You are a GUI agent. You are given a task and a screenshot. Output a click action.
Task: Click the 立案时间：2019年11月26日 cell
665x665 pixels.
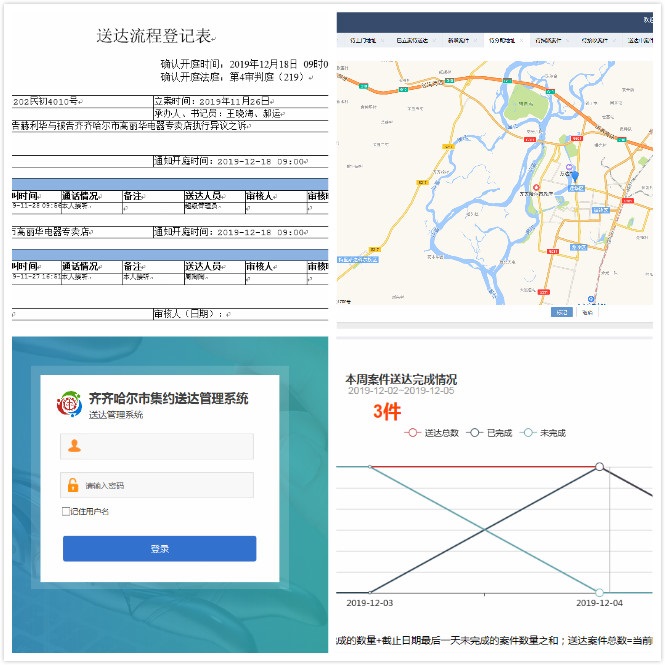(x=240, y=101)
